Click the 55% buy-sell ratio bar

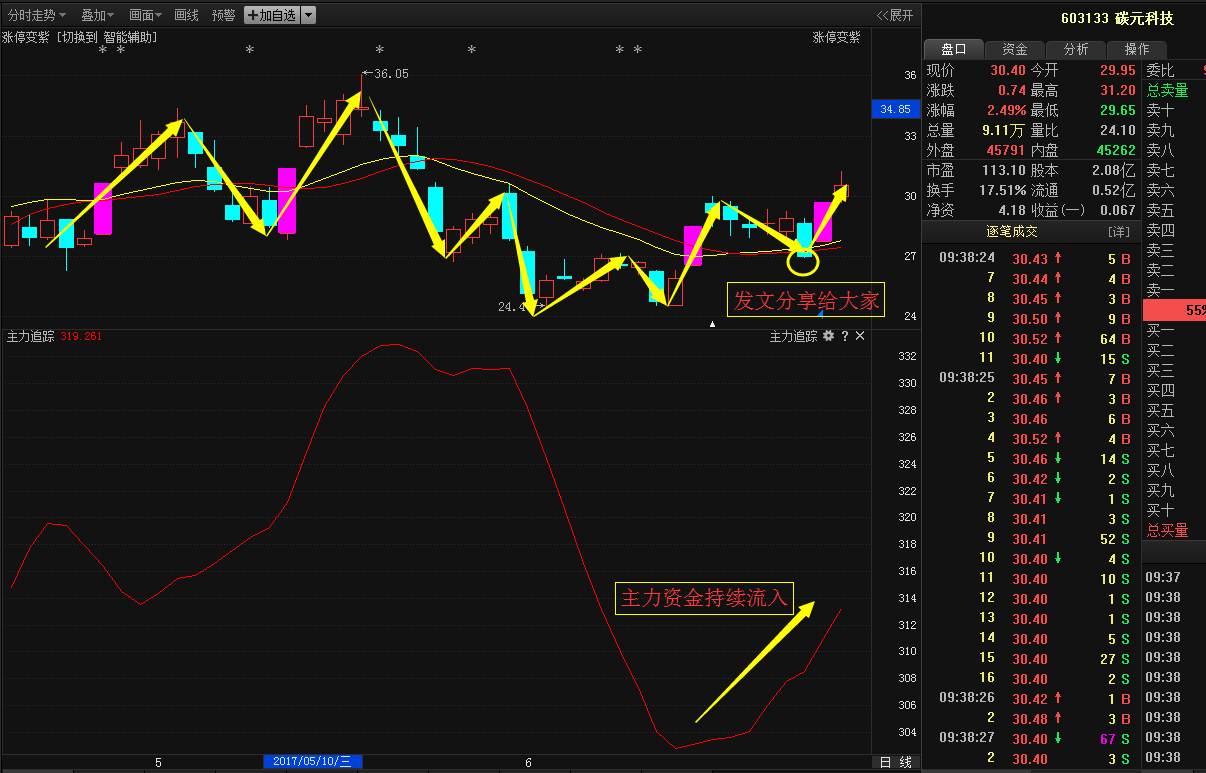pyautogui.click(x=1173, y=310)
